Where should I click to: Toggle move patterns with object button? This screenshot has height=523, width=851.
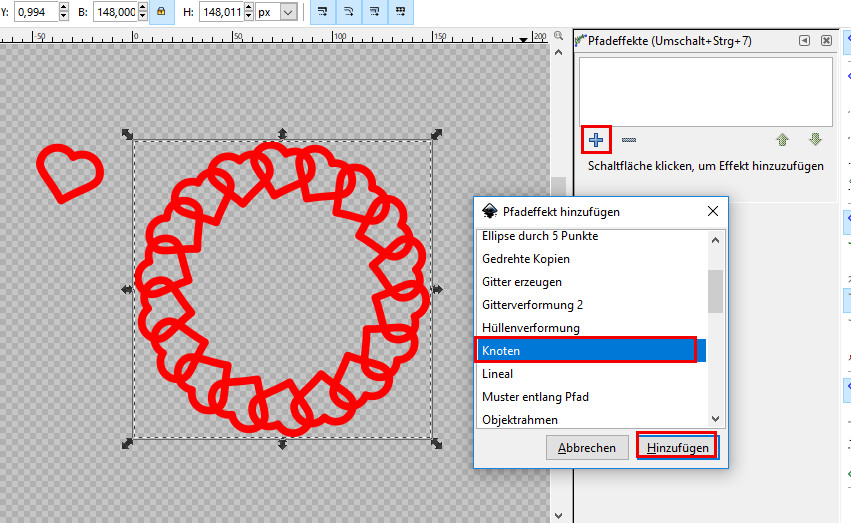pyautogui.click(x=401, y=11)
